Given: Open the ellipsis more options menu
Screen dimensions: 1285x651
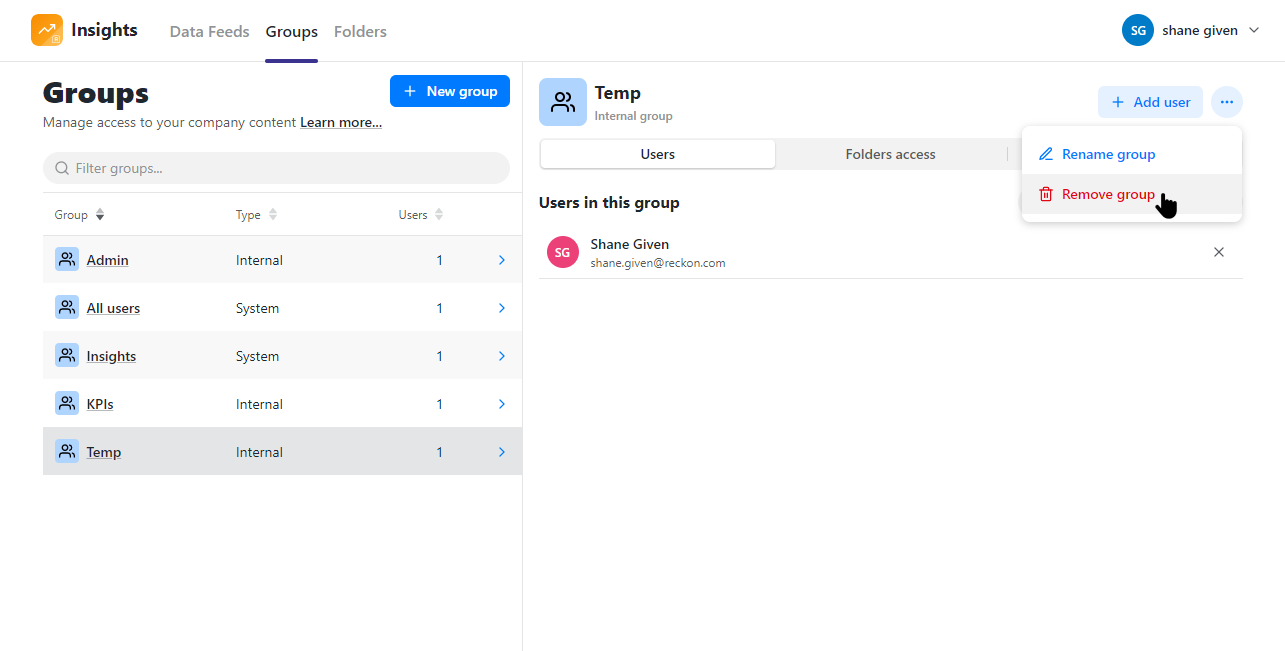Looking at the screenshot, I should [1226, 101].
